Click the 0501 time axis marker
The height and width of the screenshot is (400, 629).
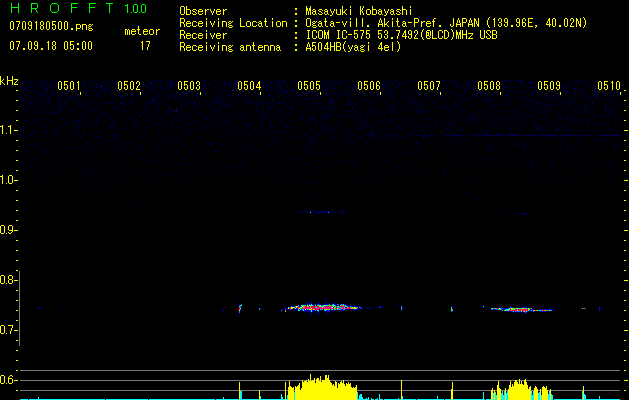(69, 85)
